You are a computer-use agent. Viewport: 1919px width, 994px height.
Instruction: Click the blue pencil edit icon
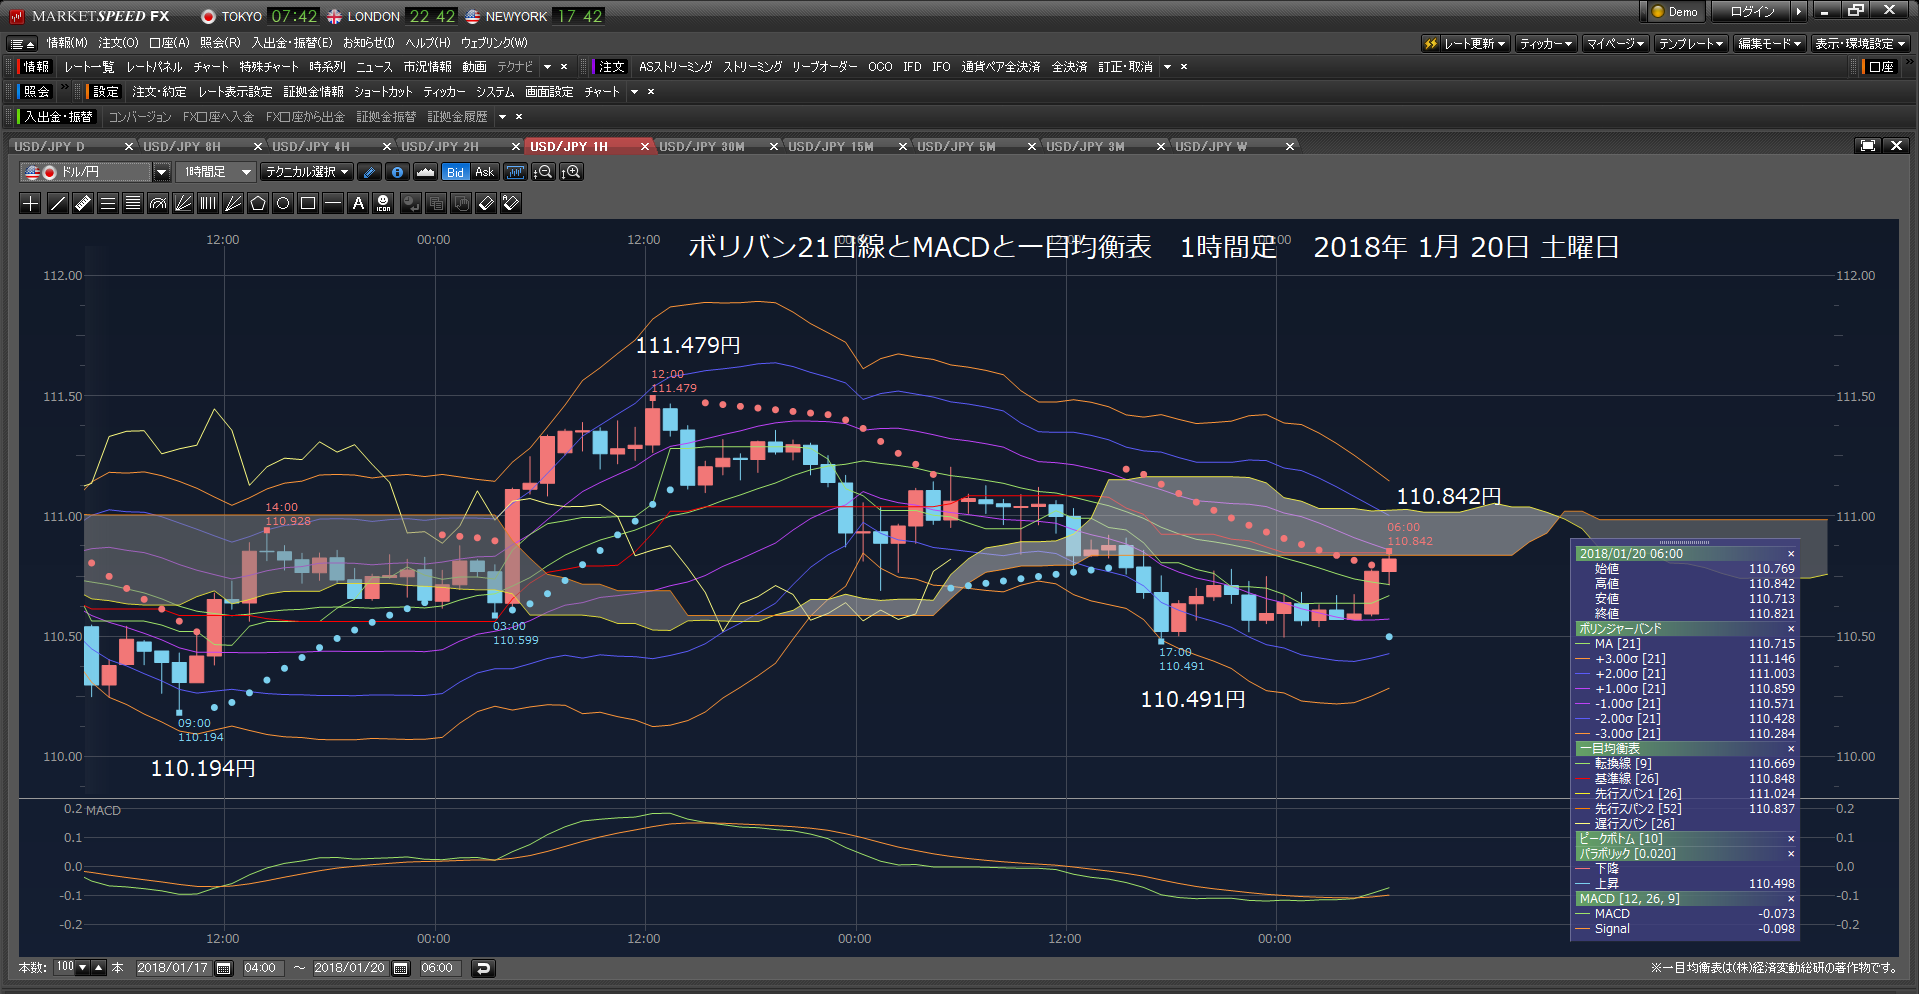pos(369,172)
